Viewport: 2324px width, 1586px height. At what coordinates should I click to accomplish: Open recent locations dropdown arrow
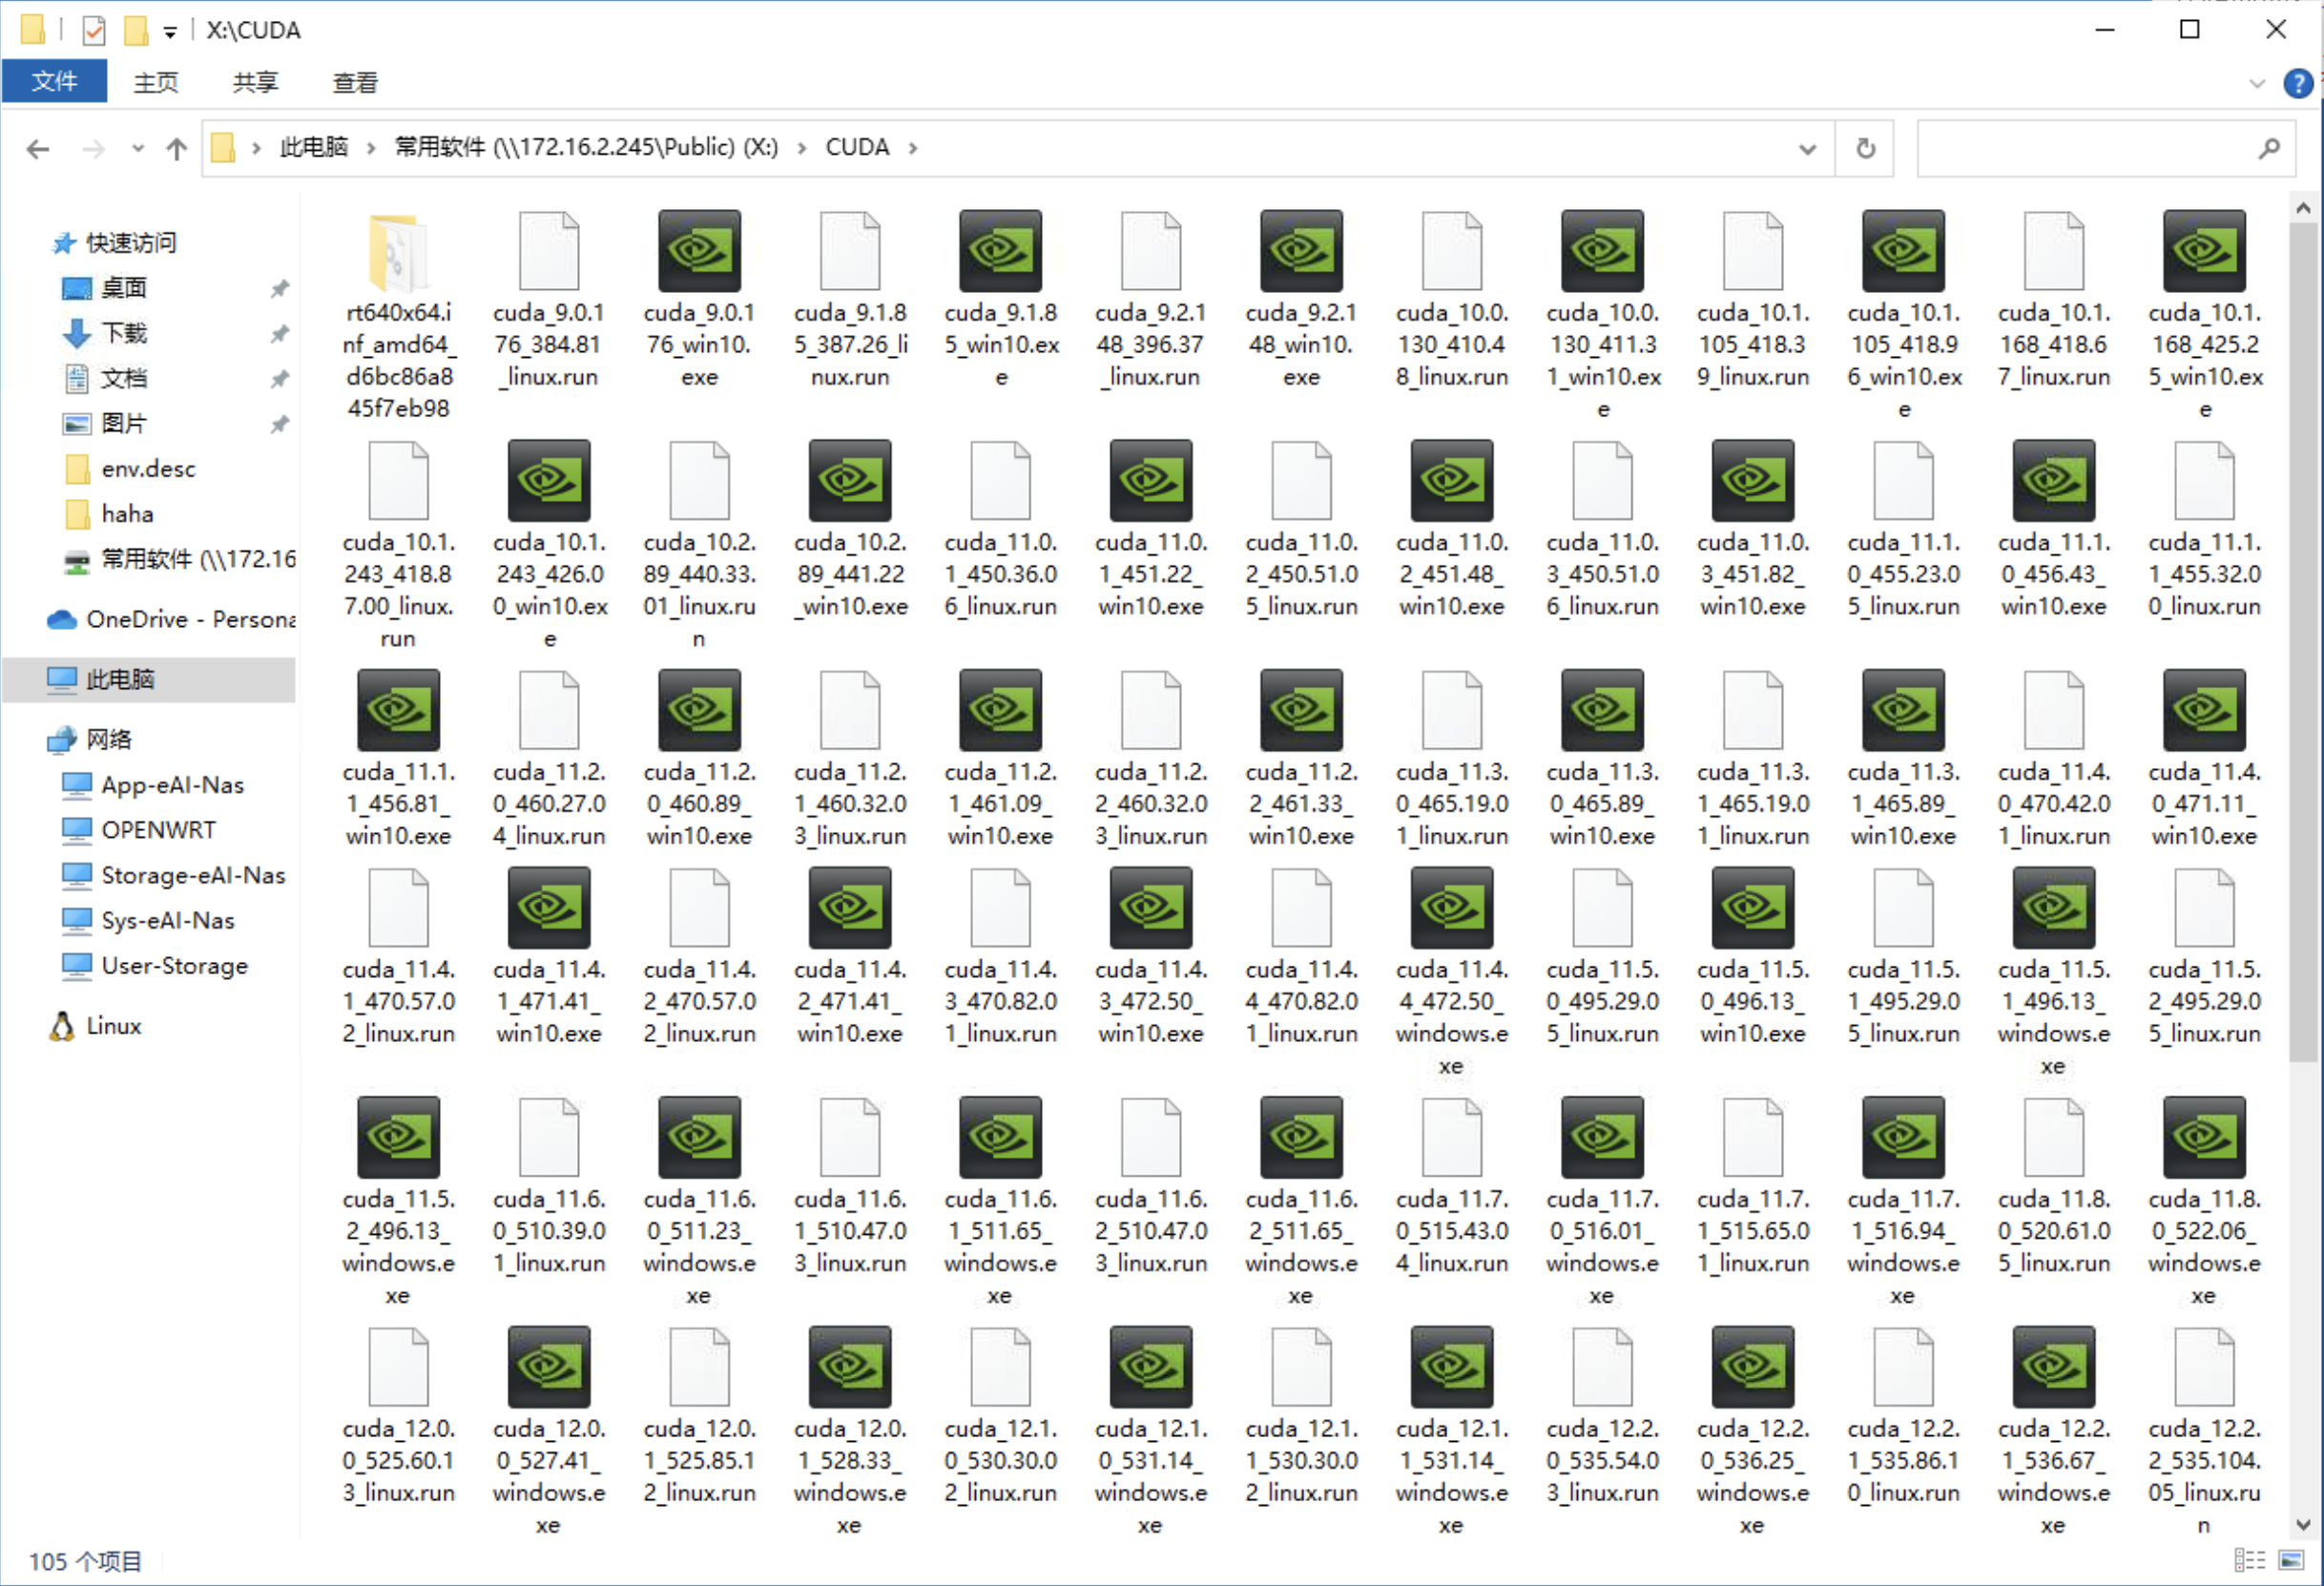[138, 148]
